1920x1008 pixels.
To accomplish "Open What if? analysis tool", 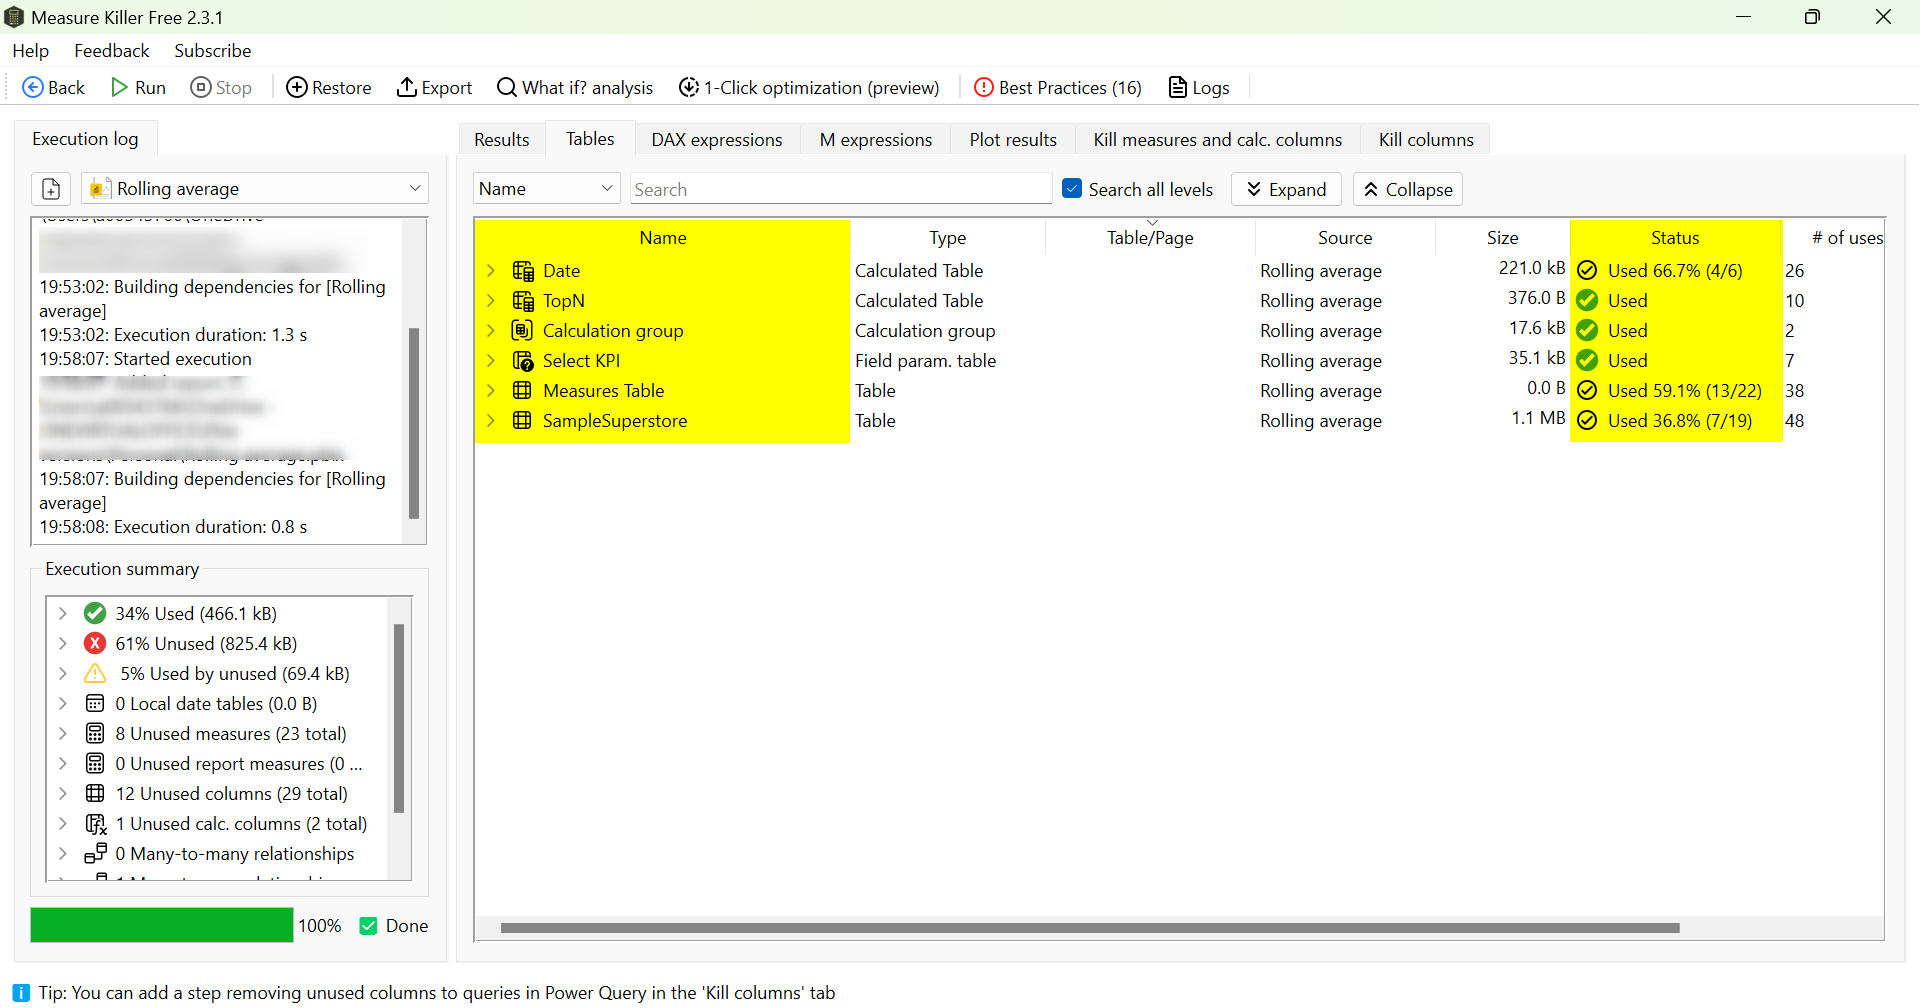I will click(x=575, y=88).
